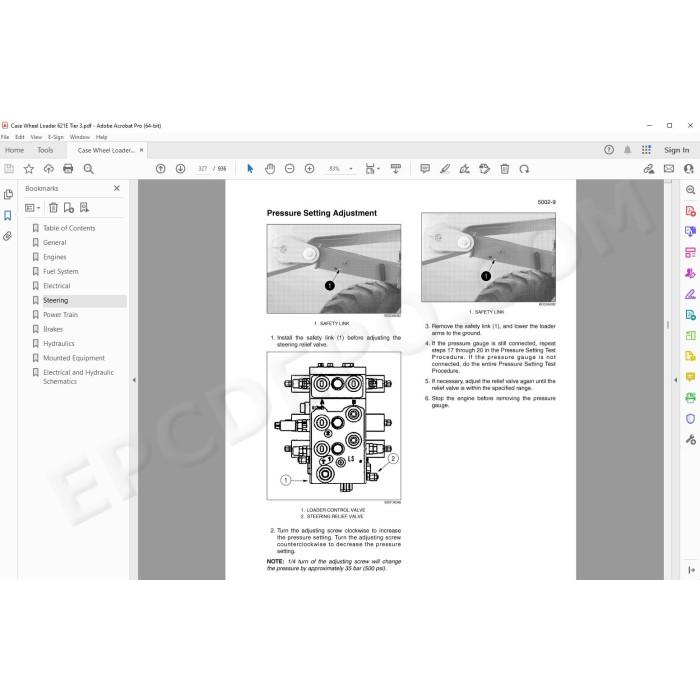This screenshot has width=700, height=700.
Task: Open the Sign/draw markup tool
Action: tap(464, 169)
